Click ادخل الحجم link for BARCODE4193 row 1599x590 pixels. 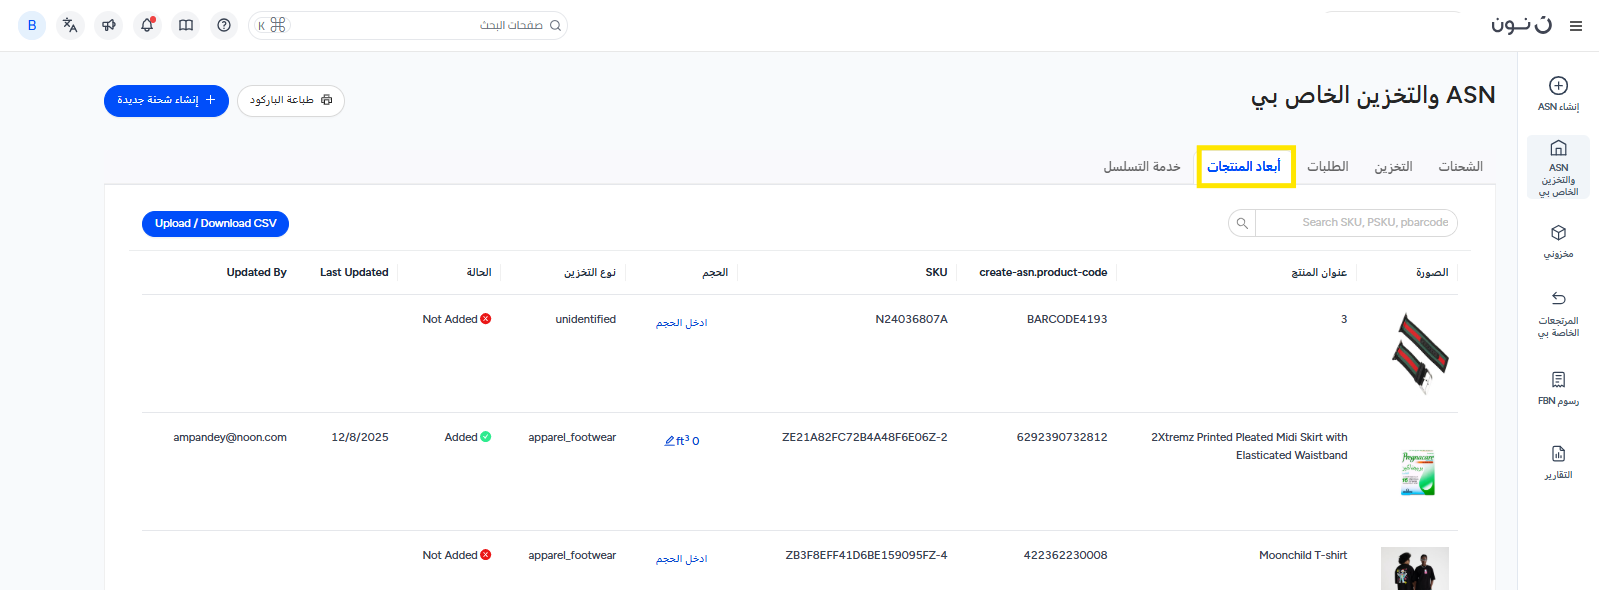pyautogui.click(x=682, y=323)
